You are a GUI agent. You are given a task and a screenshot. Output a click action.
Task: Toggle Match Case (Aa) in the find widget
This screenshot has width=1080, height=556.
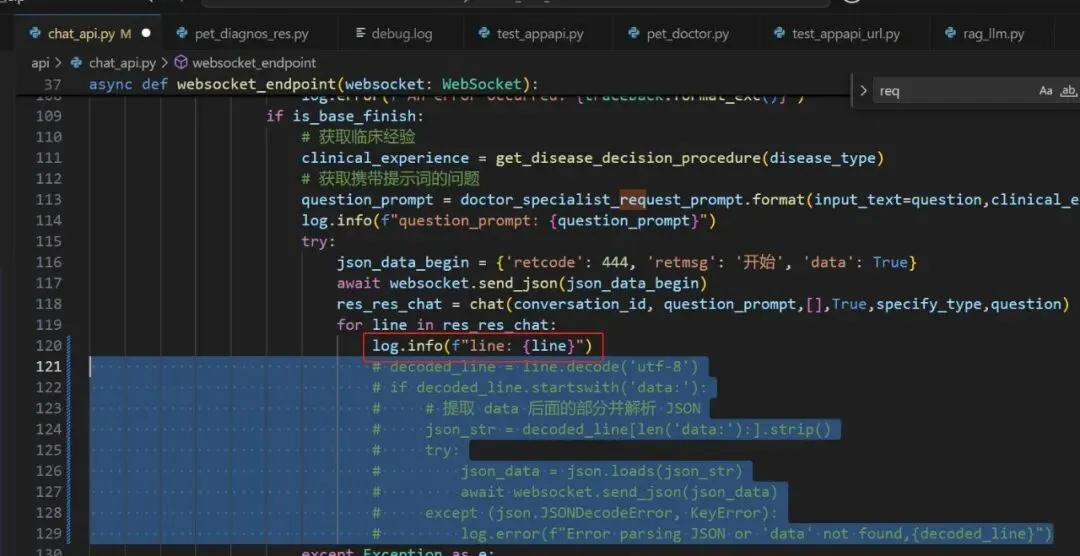click(x=1046, y=91)
